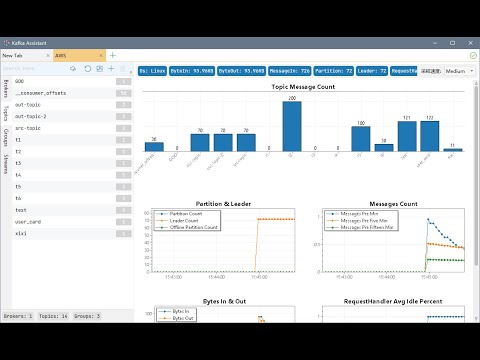The image size is (480, 360).
Task: Open the Topics side tab
Action: 6,113
